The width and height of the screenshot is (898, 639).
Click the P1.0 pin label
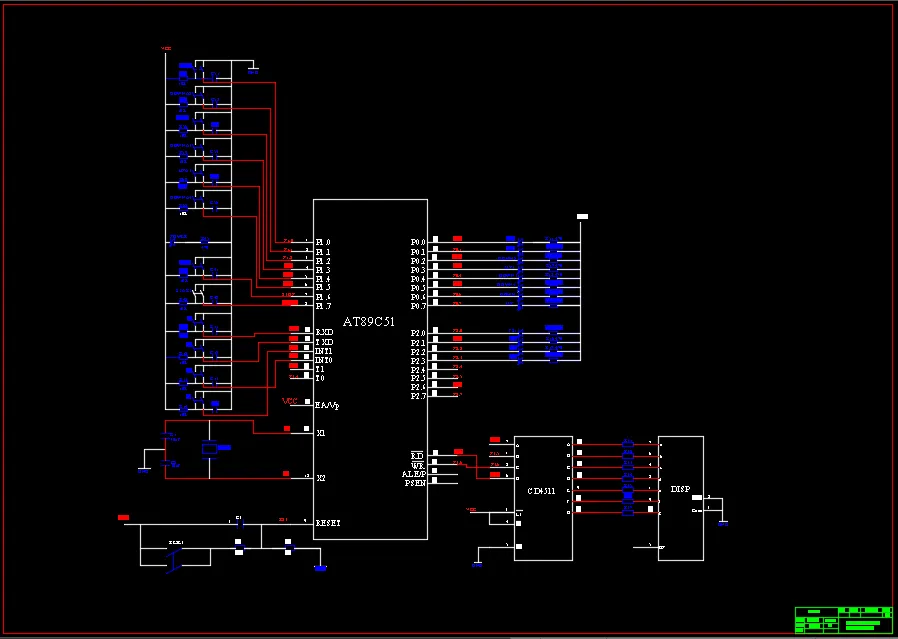pyautogui.click(x=324, y=243)
